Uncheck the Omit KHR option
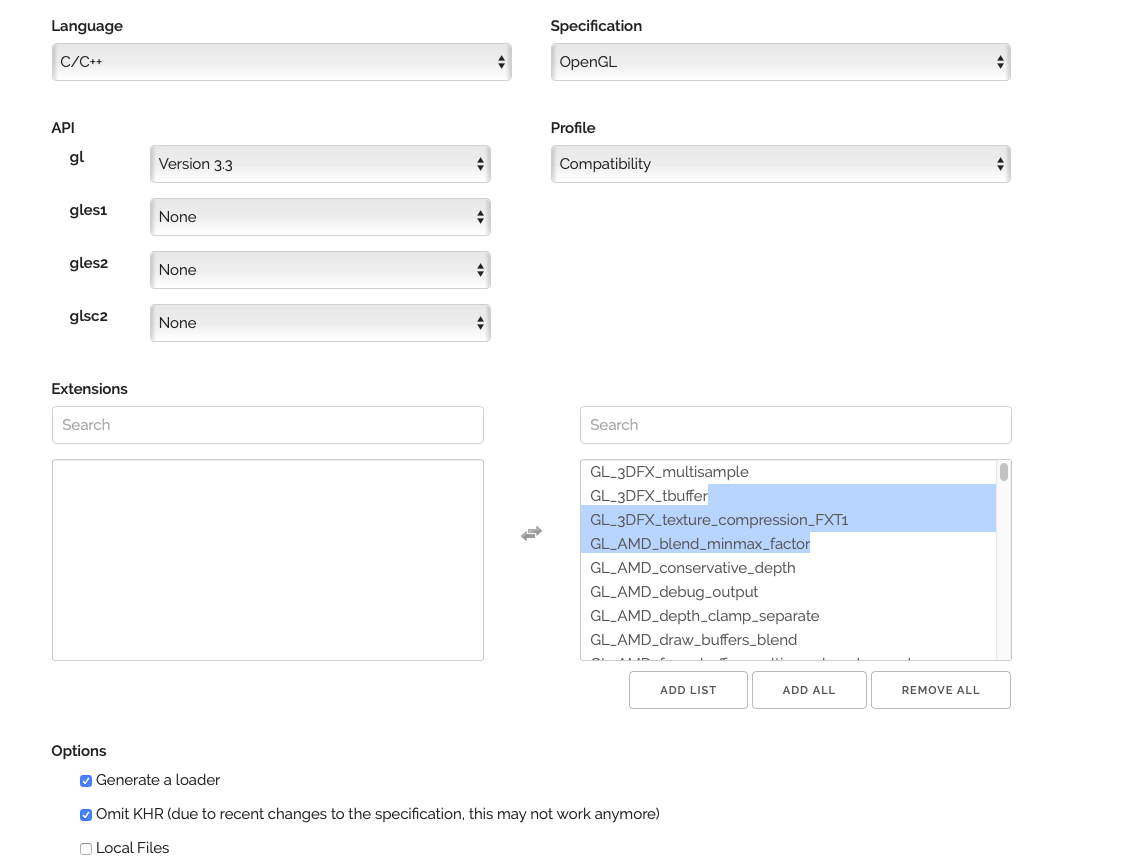The height and width of the screenshot is (856, 1131). point(86,815)
